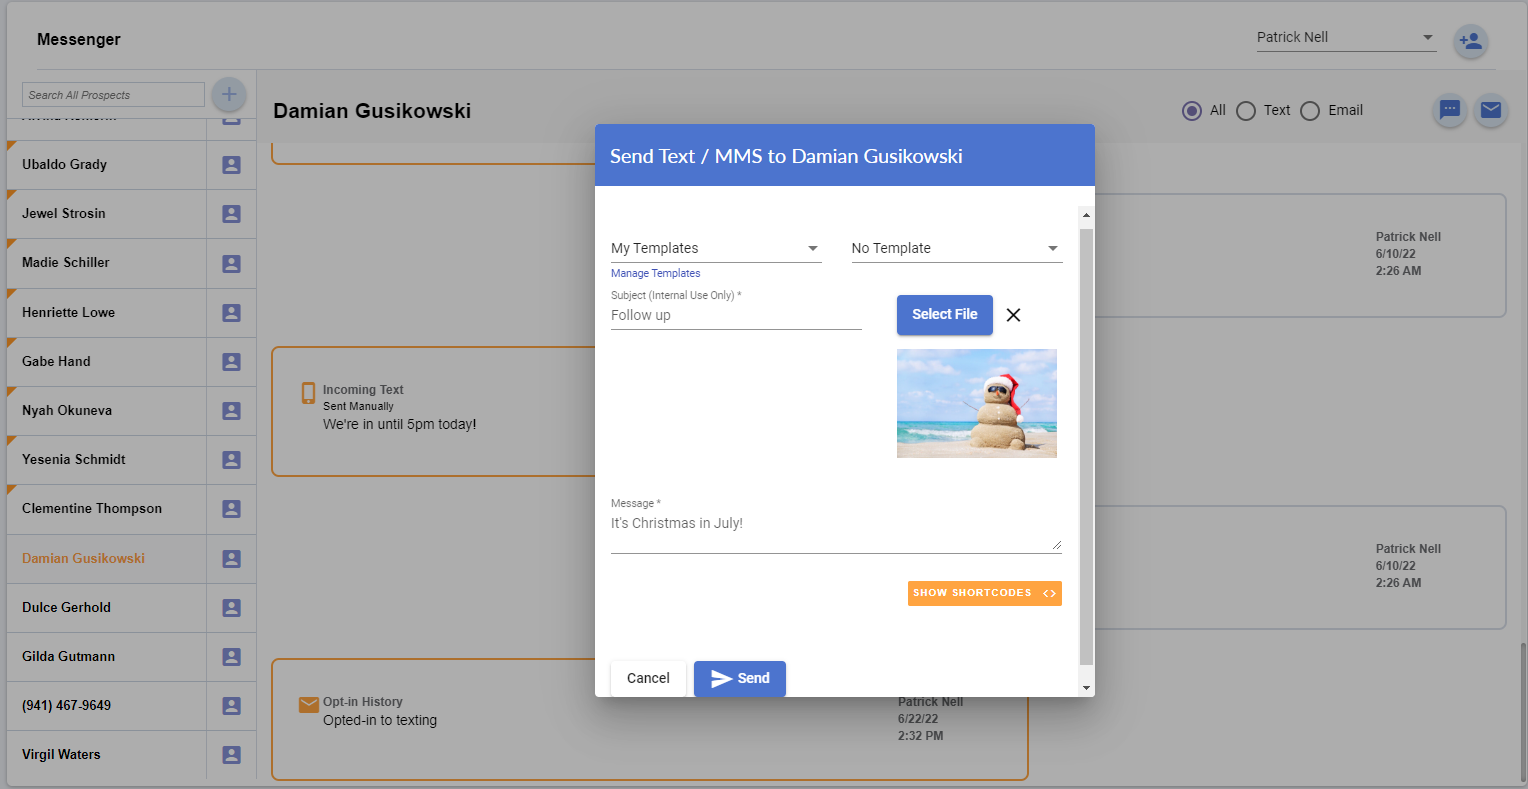Image resolution: width=1528 pixels, height=789 pixels.
Task: Click the add user icon beside Patrick Nell
Action: click(x=1470, y=42)
